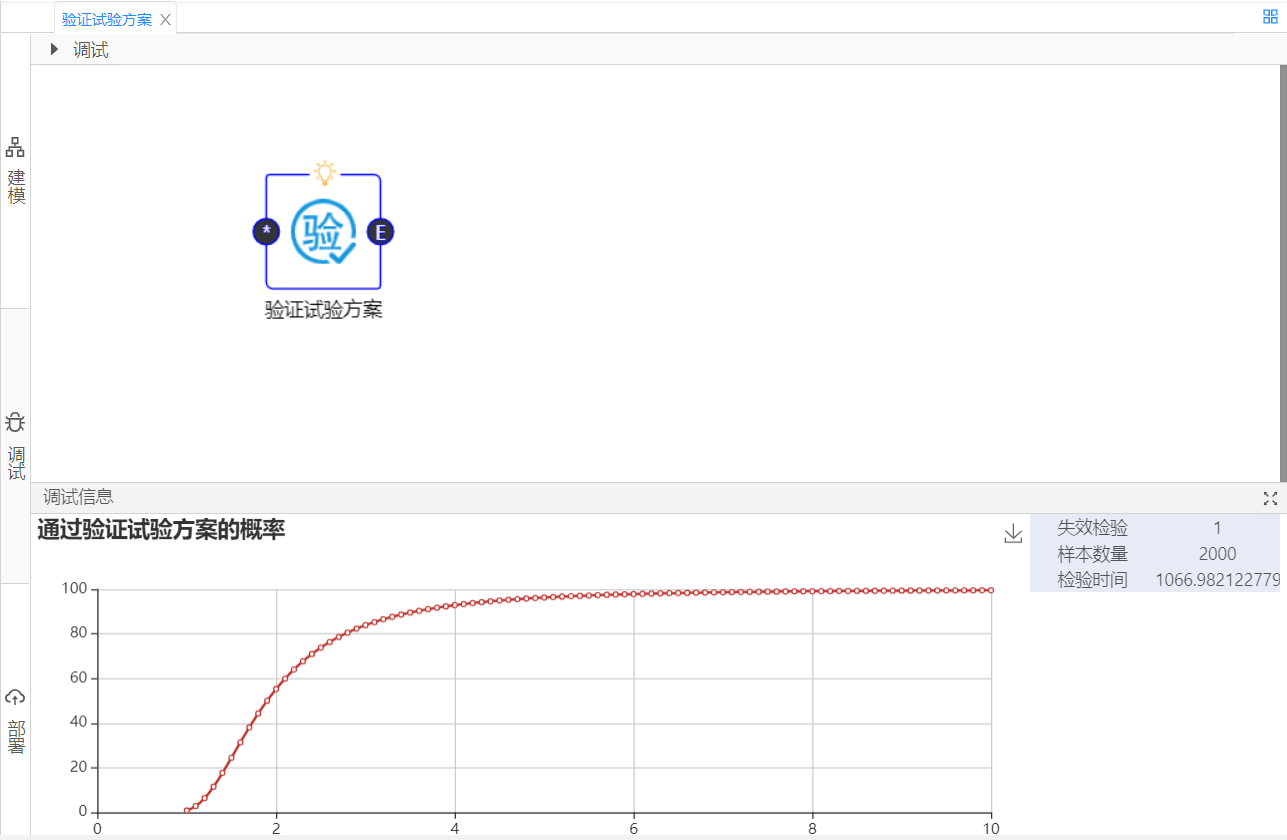Click the 验证试验方案 node label text
This screenshot has height=840, width=1287.
click(323, 310)
